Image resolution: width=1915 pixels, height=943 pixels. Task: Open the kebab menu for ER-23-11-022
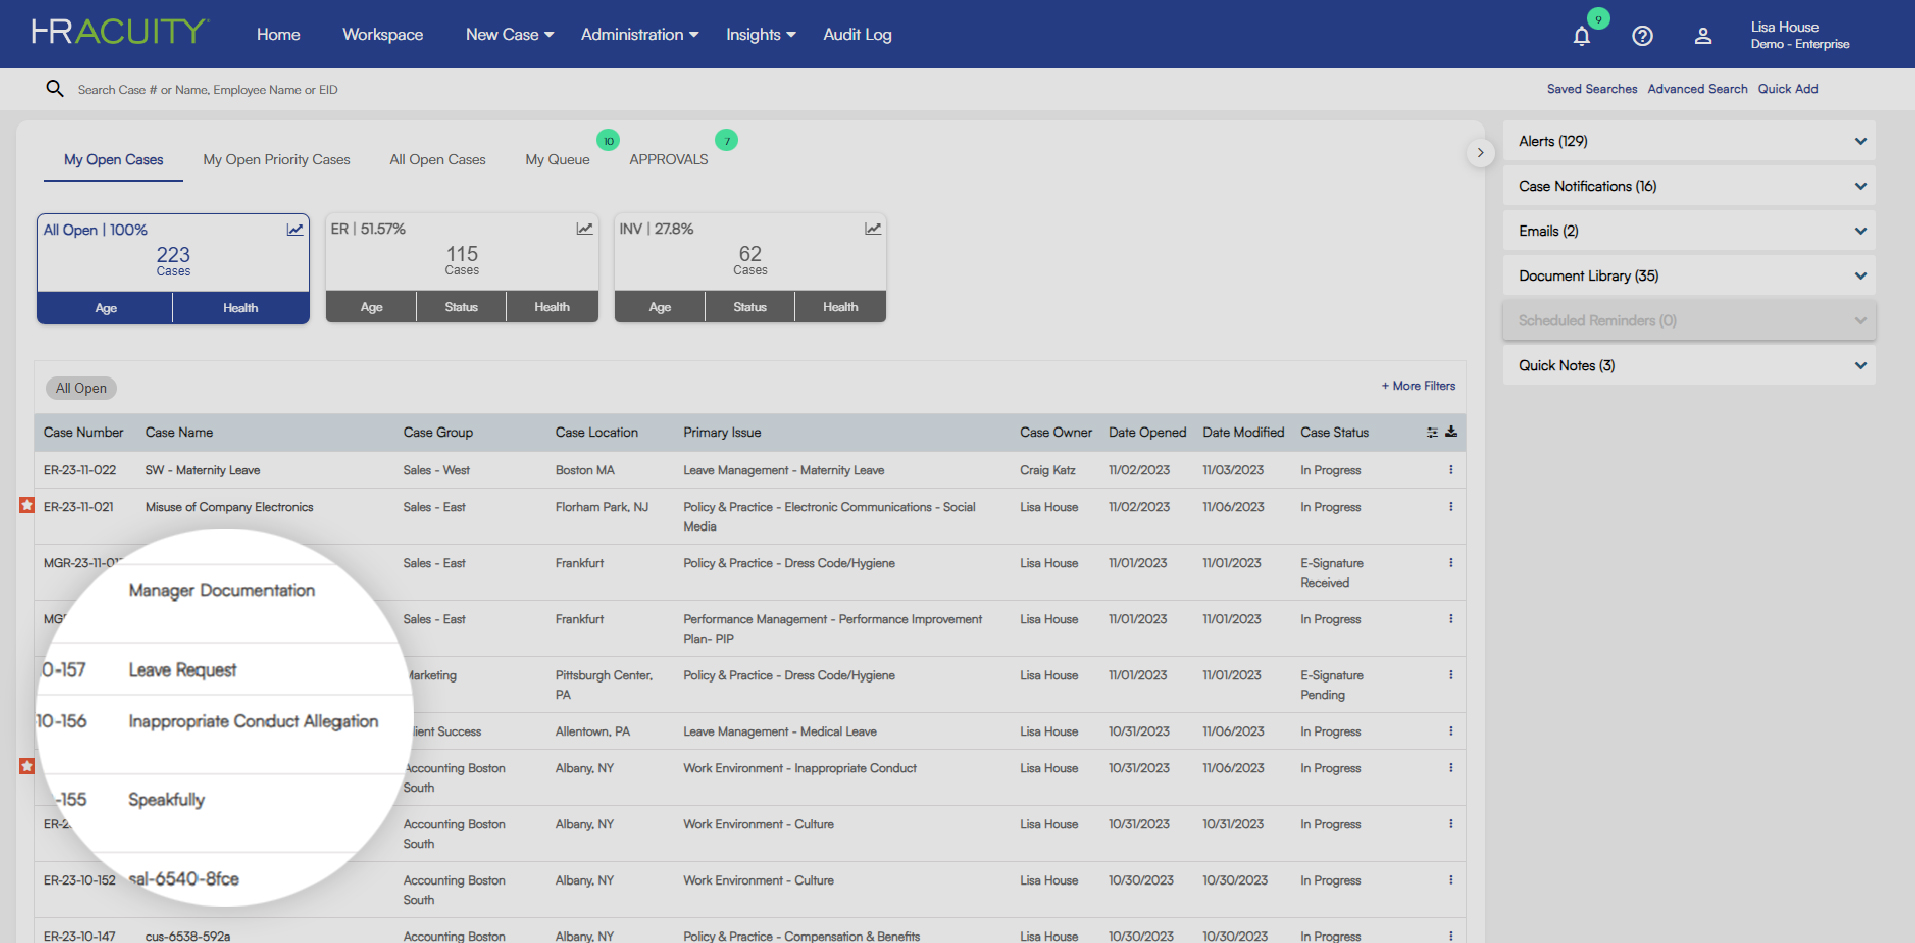pos(1450,469)
